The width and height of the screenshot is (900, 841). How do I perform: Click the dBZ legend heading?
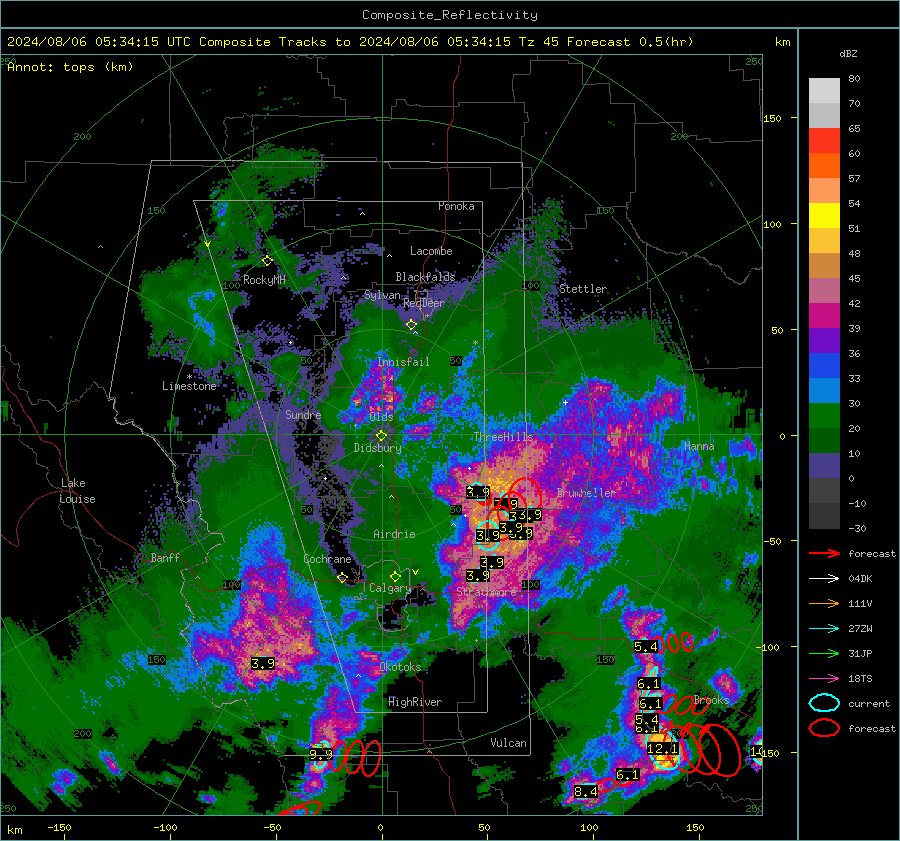click(x=848, y=53)
